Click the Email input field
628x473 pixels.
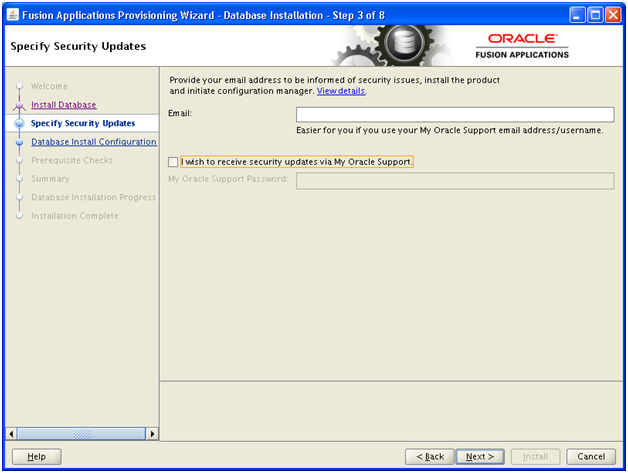(455, 115)
